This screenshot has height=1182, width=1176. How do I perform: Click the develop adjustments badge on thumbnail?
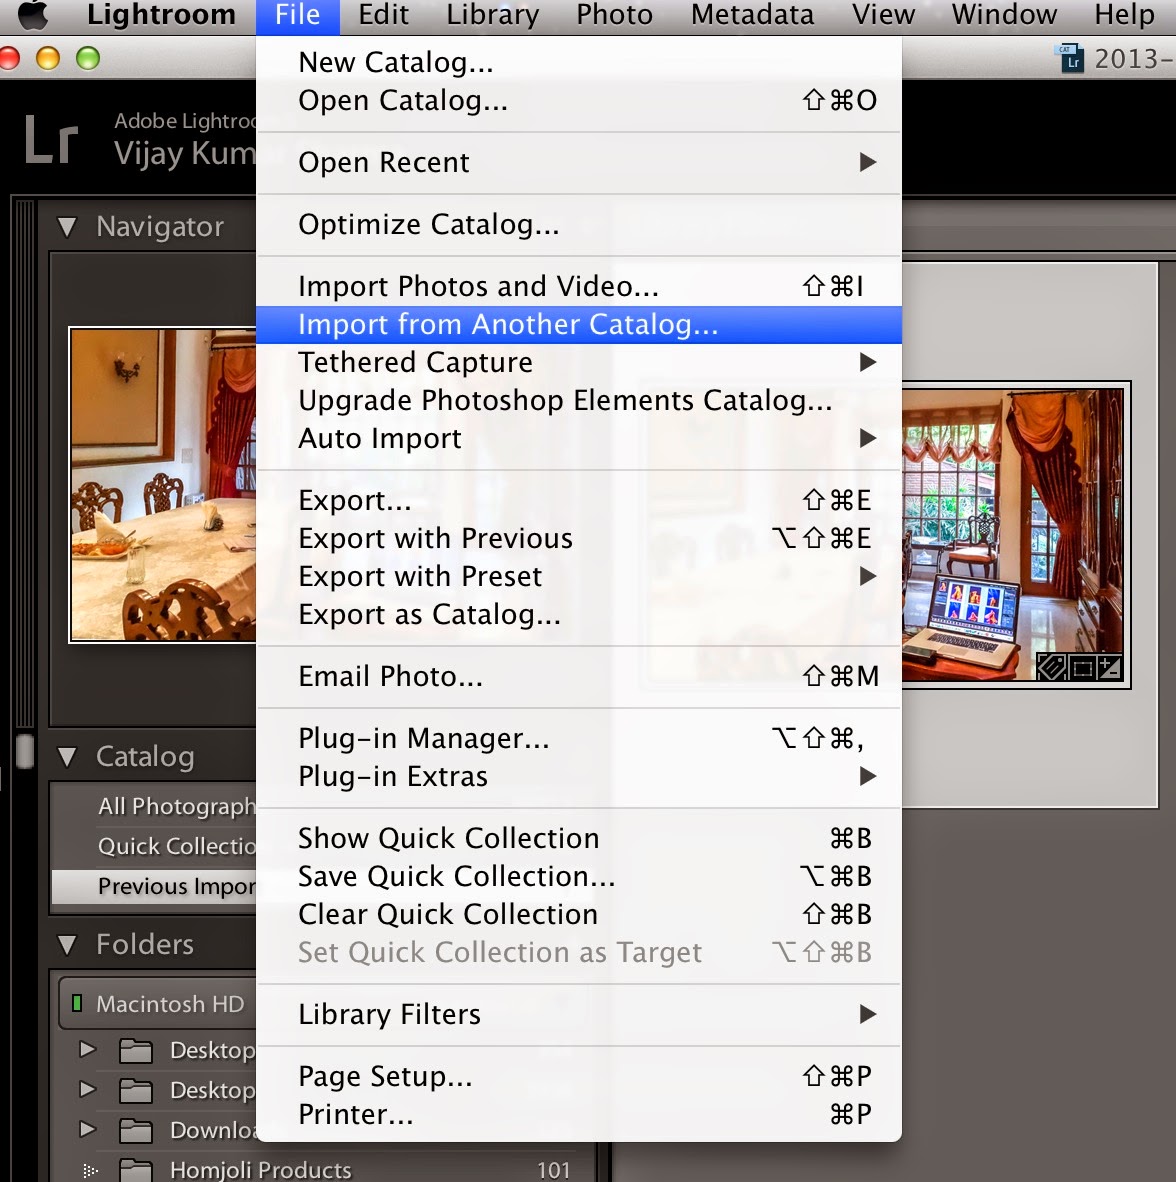coord(1110,667)
